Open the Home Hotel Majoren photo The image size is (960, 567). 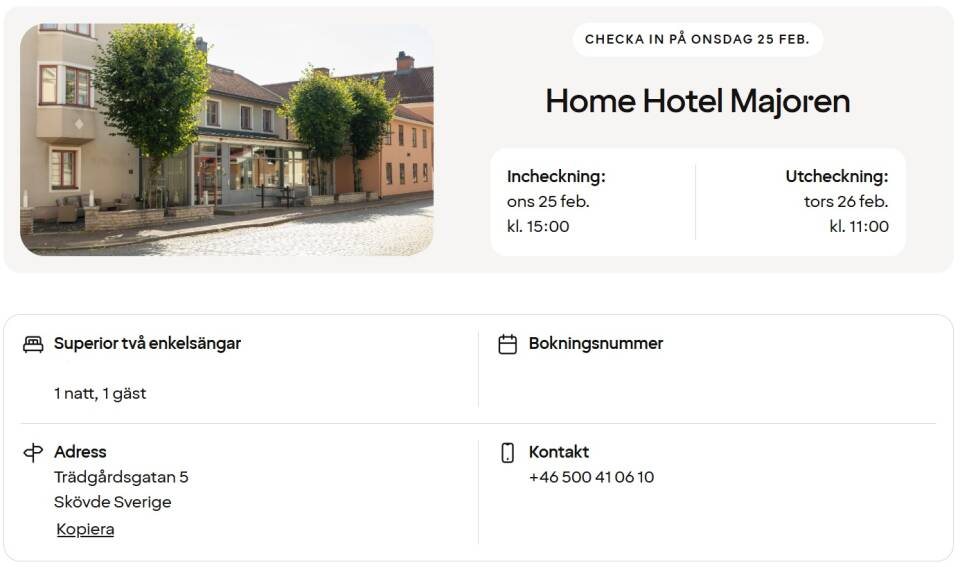226,139
